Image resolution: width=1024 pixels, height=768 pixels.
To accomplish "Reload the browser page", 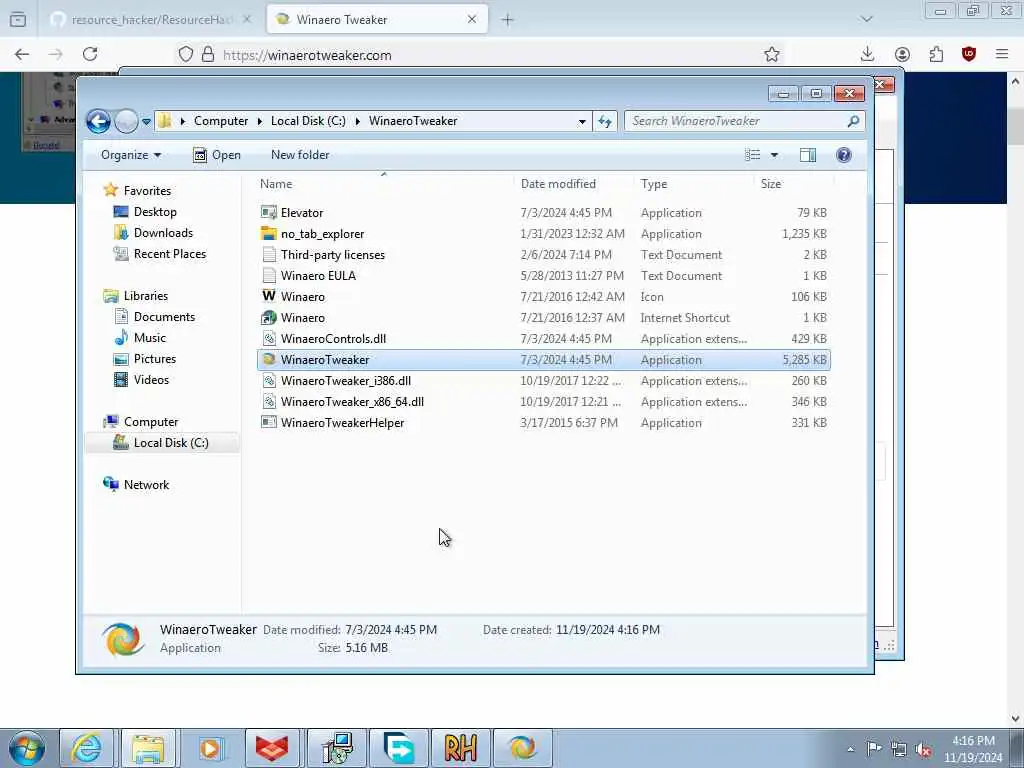I will 90,54.
